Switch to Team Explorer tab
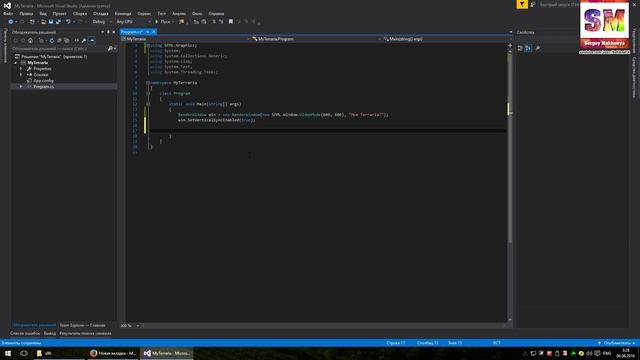Image resolution: width=640 pixels, height=360 pixels. point(82,325)
